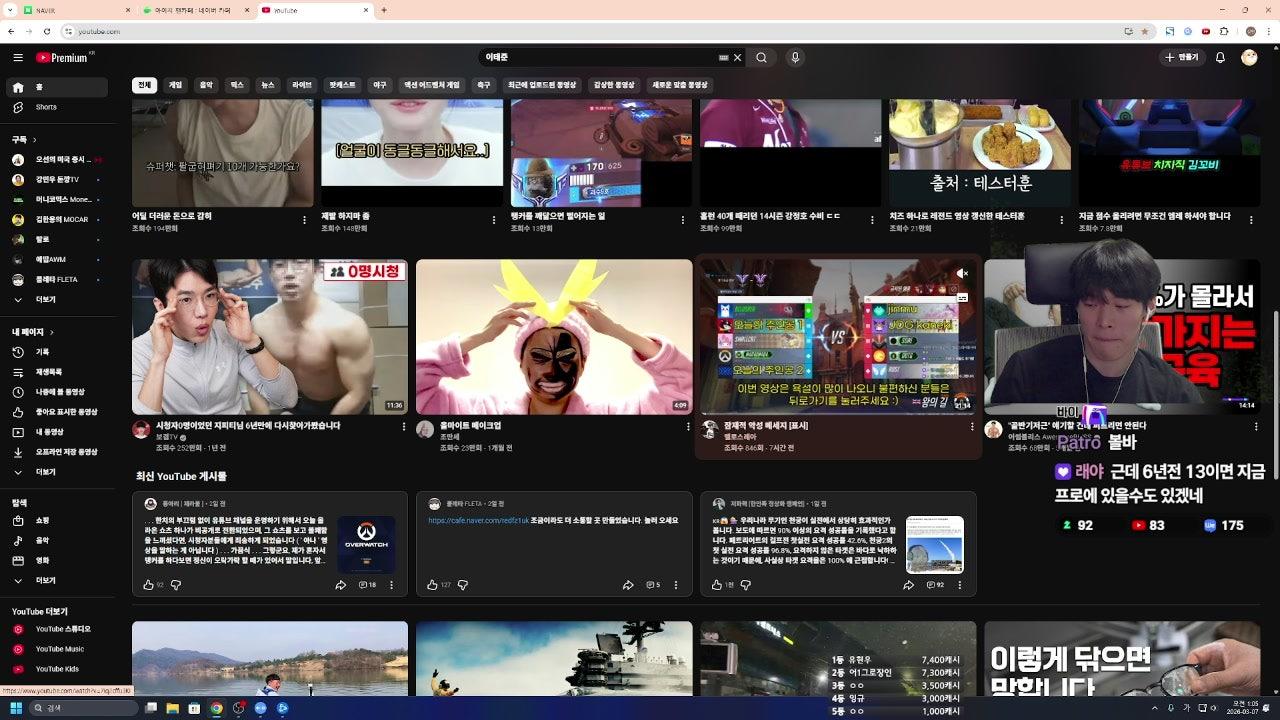The height and width of the screenshot is (720, 1280).
Task: Open the three-dot menu on the 홀마이트 메이크업 video
Action: [687, 426]
